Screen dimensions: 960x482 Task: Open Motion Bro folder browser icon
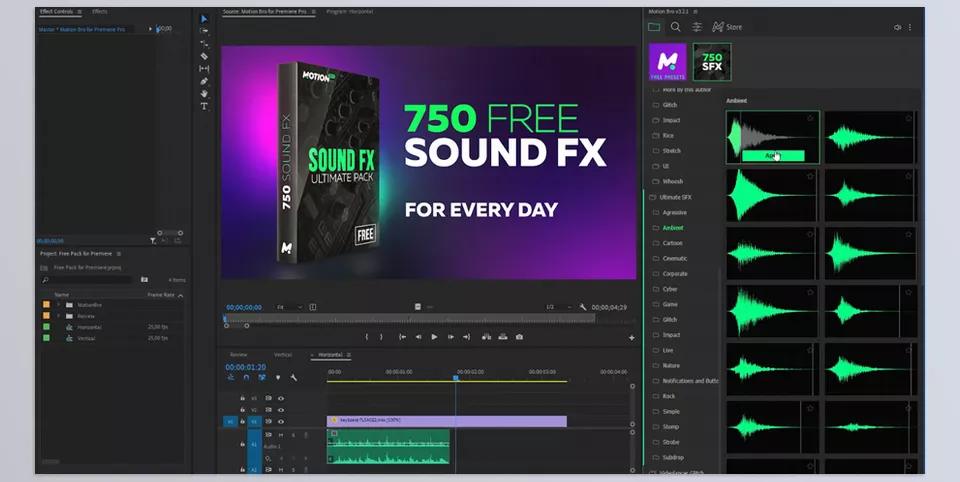tap(654, 27)
